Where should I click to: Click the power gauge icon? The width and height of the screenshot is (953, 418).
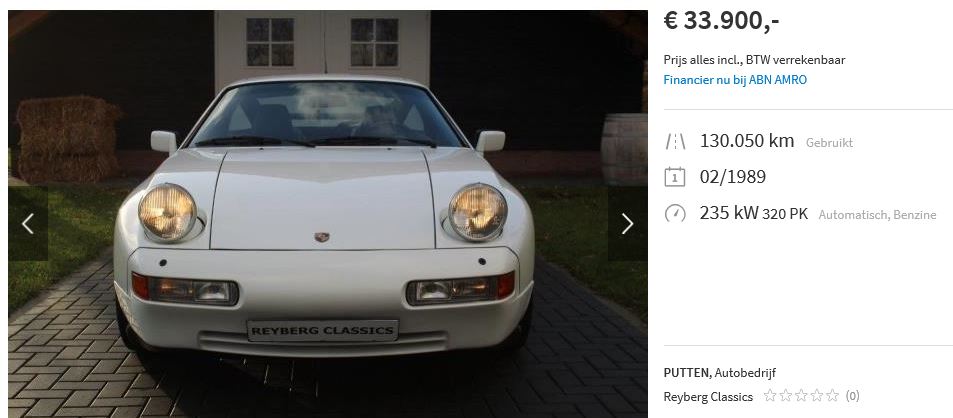pos(675,213)
